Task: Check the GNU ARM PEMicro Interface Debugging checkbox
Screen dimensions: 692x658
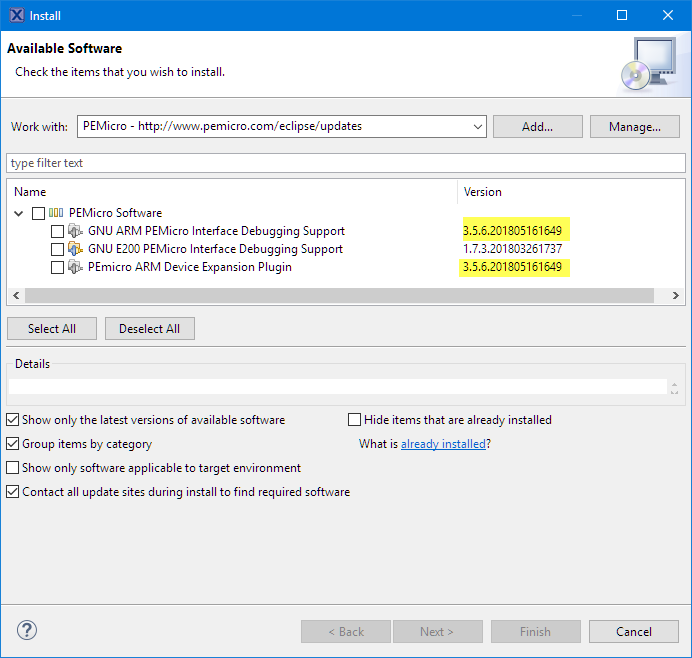Action: 57,231
